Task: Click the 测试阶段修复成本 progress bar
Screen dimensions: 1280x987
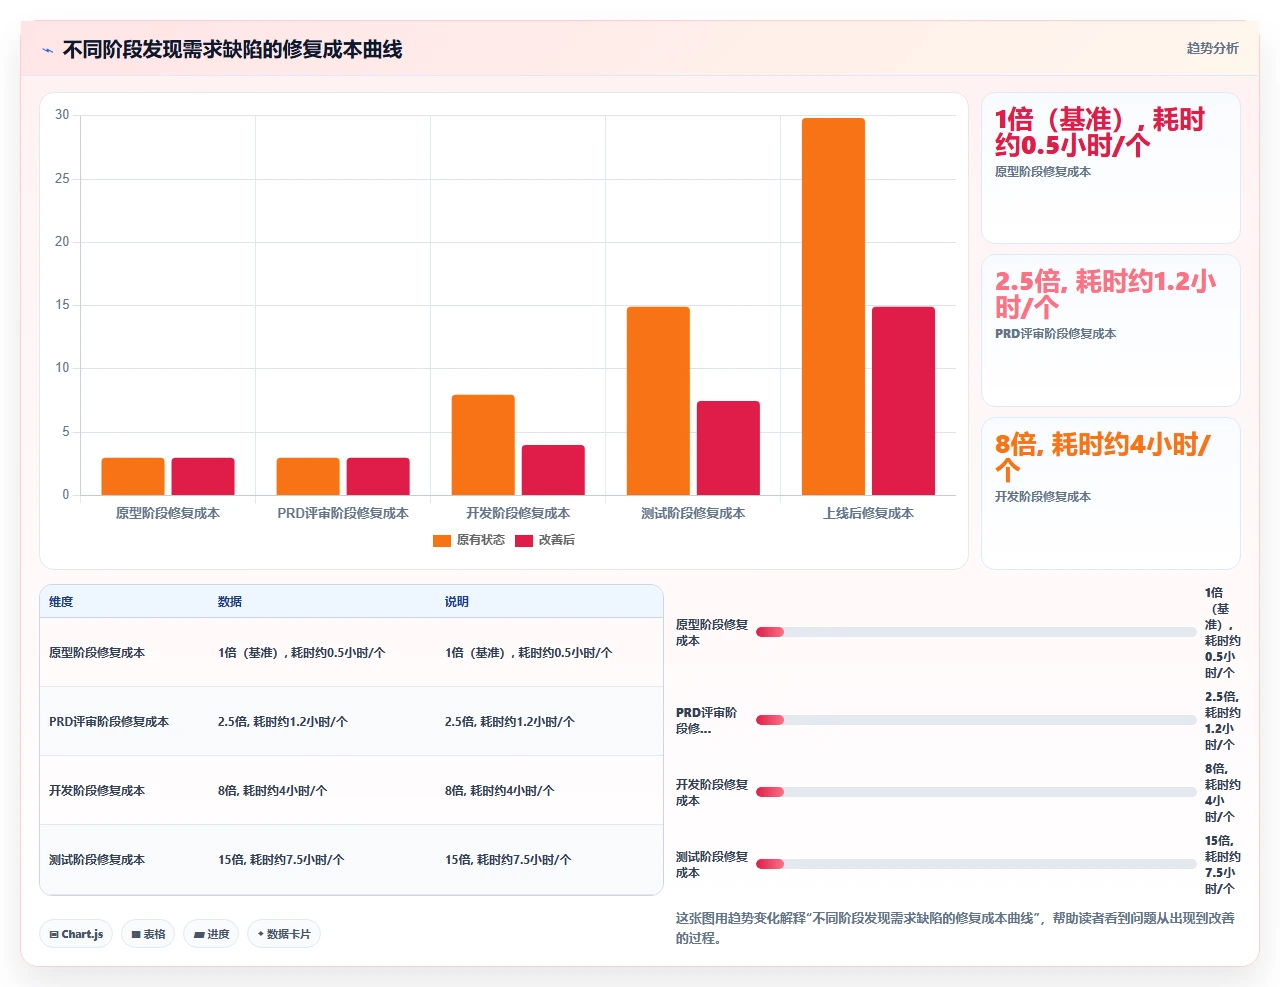Action: 976,864
